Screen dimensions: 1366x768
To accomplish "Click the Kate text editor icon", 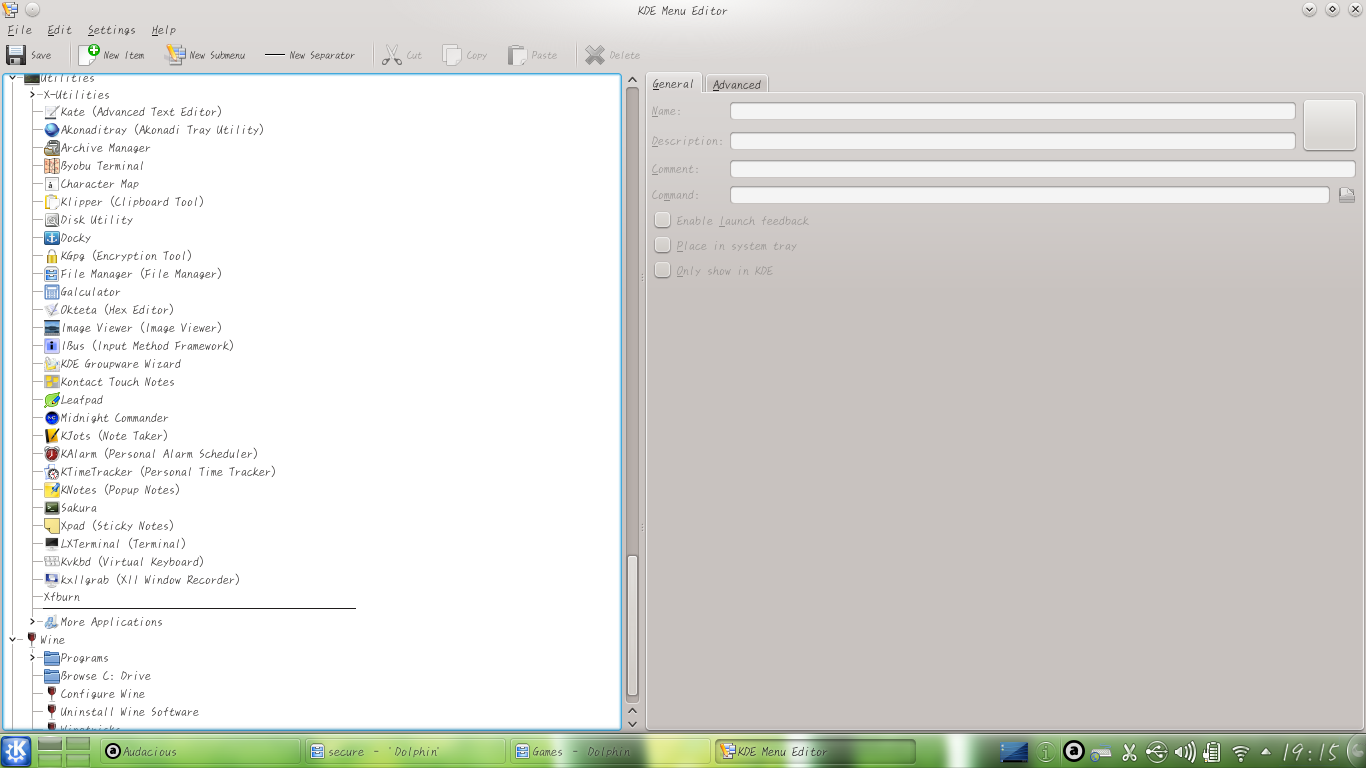I will click(52, 112).
